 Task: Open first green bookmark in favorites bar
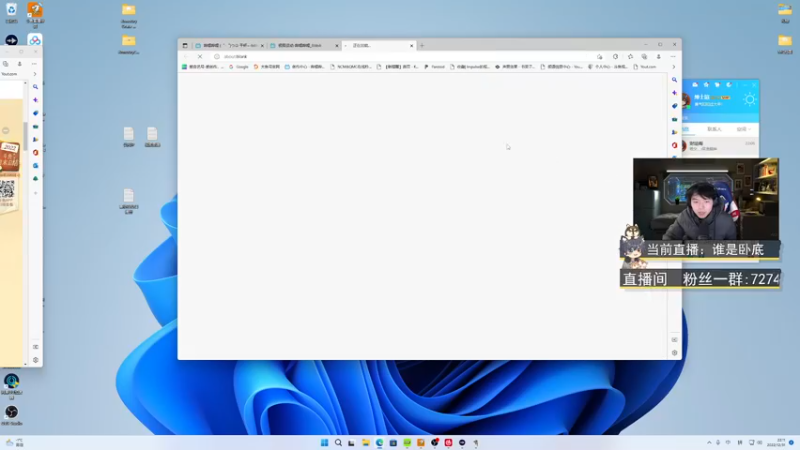[203, 67]
